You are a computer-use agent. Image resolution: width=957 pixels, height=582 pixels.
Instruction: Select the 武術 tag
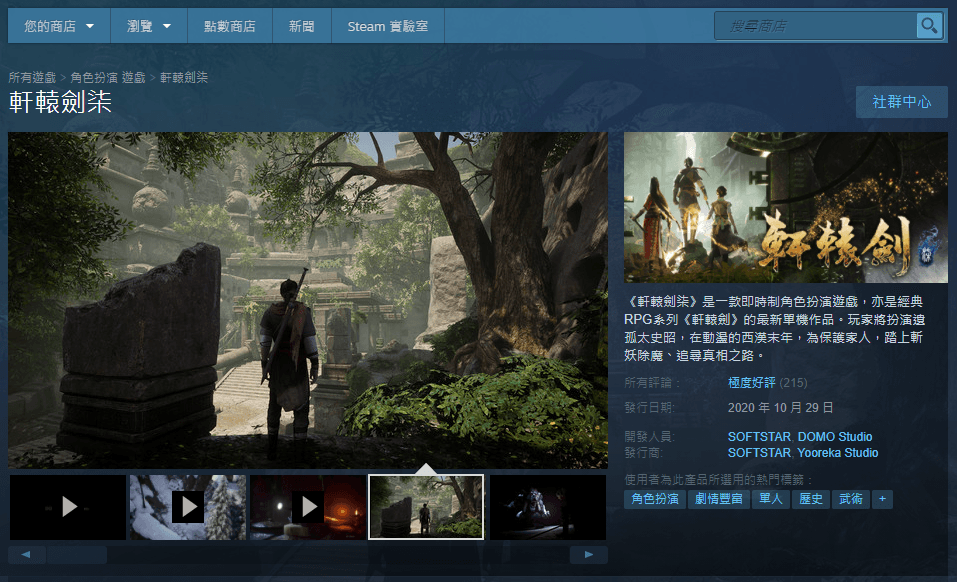tap(851, 499)
